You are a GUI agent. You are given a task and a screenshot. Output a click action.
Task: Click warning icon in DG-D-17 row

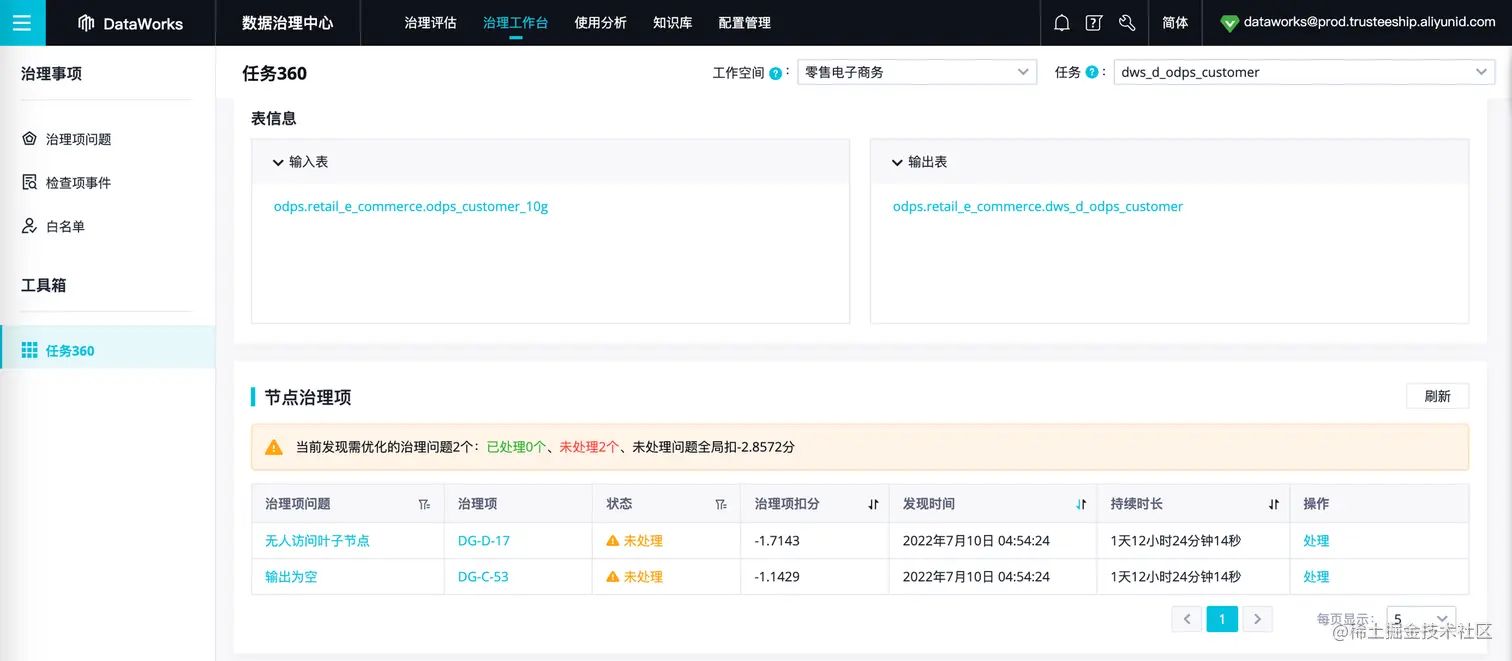point(613,540)
